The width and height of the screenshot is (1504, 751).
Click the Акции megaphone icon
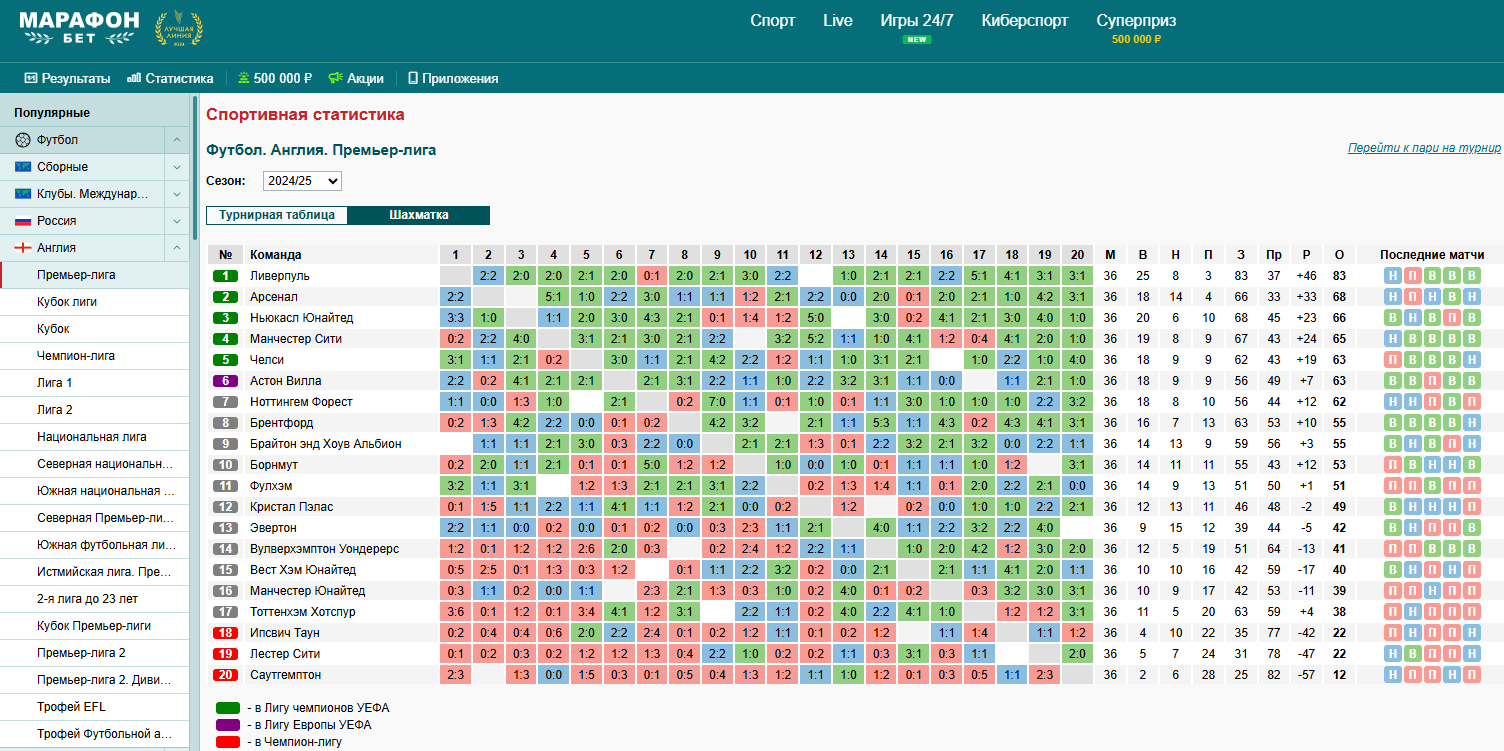pos(336,78)
